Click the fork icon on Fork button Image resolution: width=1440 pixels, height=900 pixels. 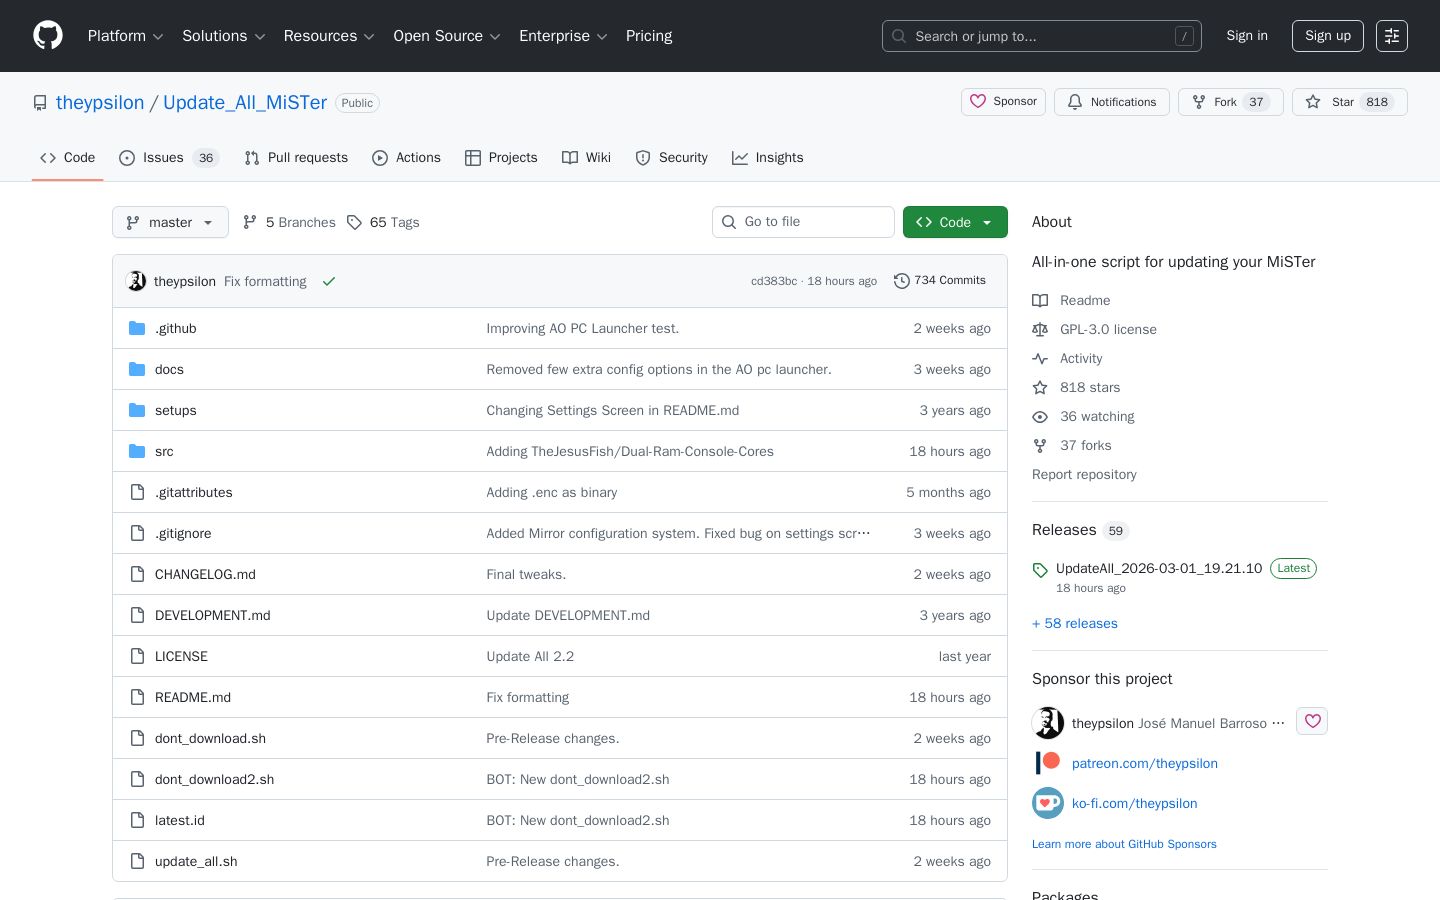point(1198,102)
